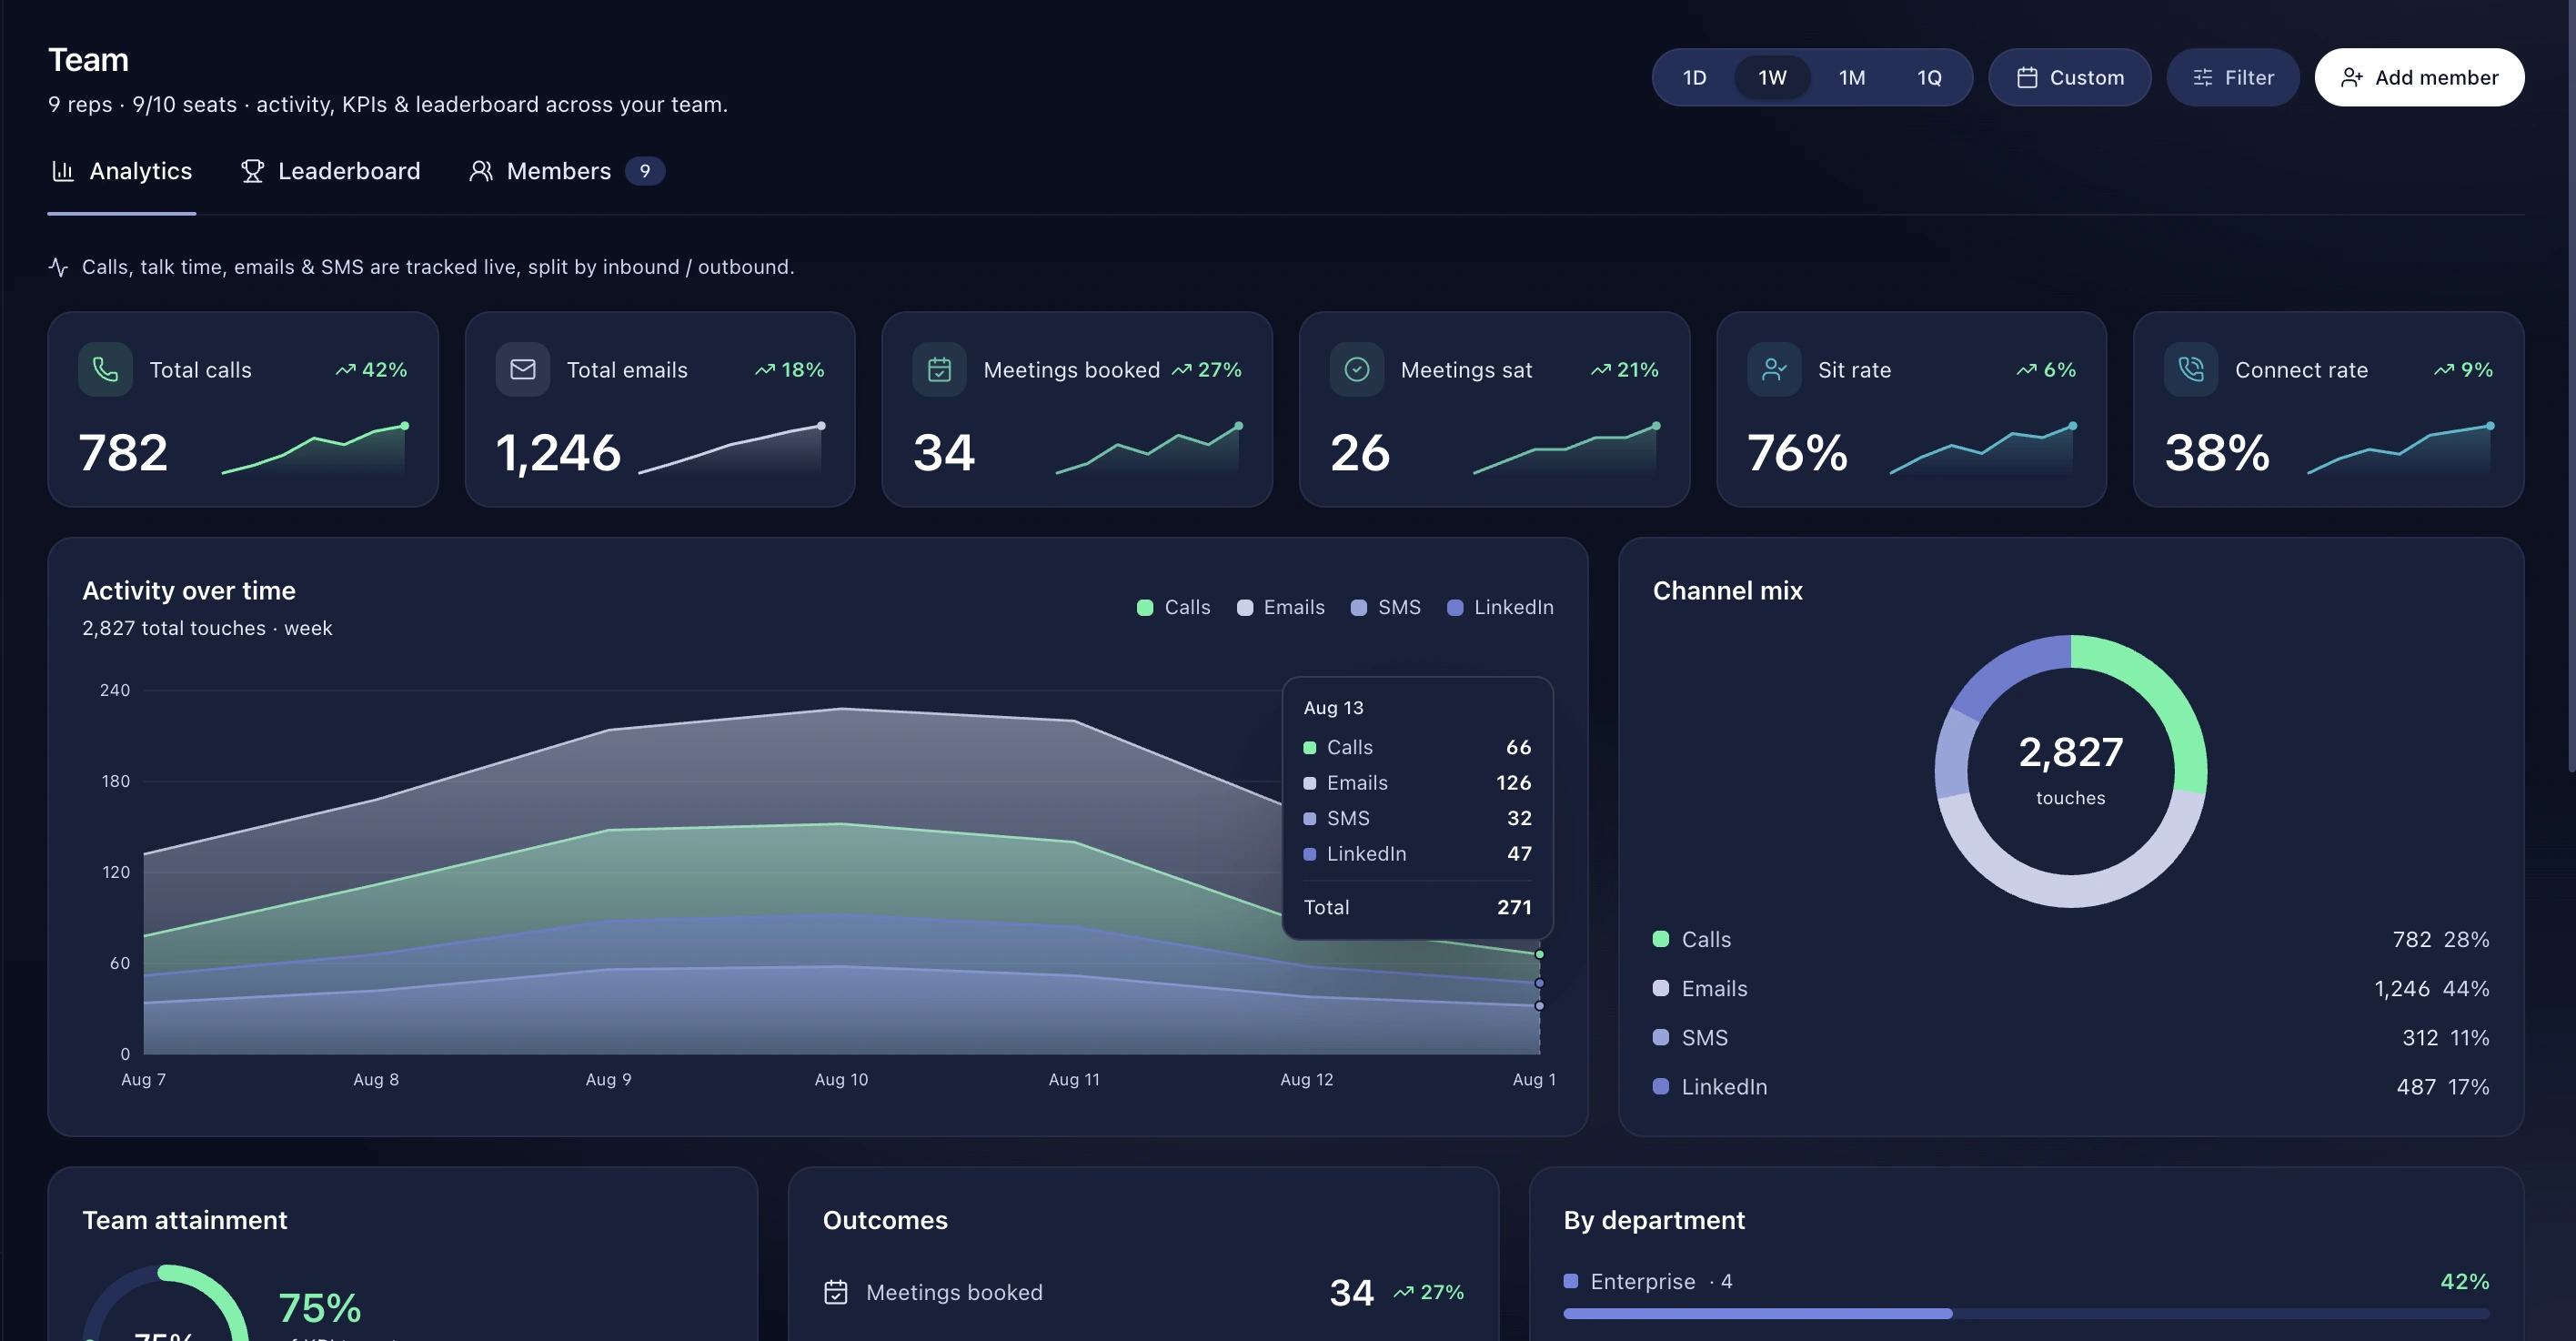Open the Filter options
Image resolution: width=2576 pixels, height=1341 pixels.
point(2232,77)
